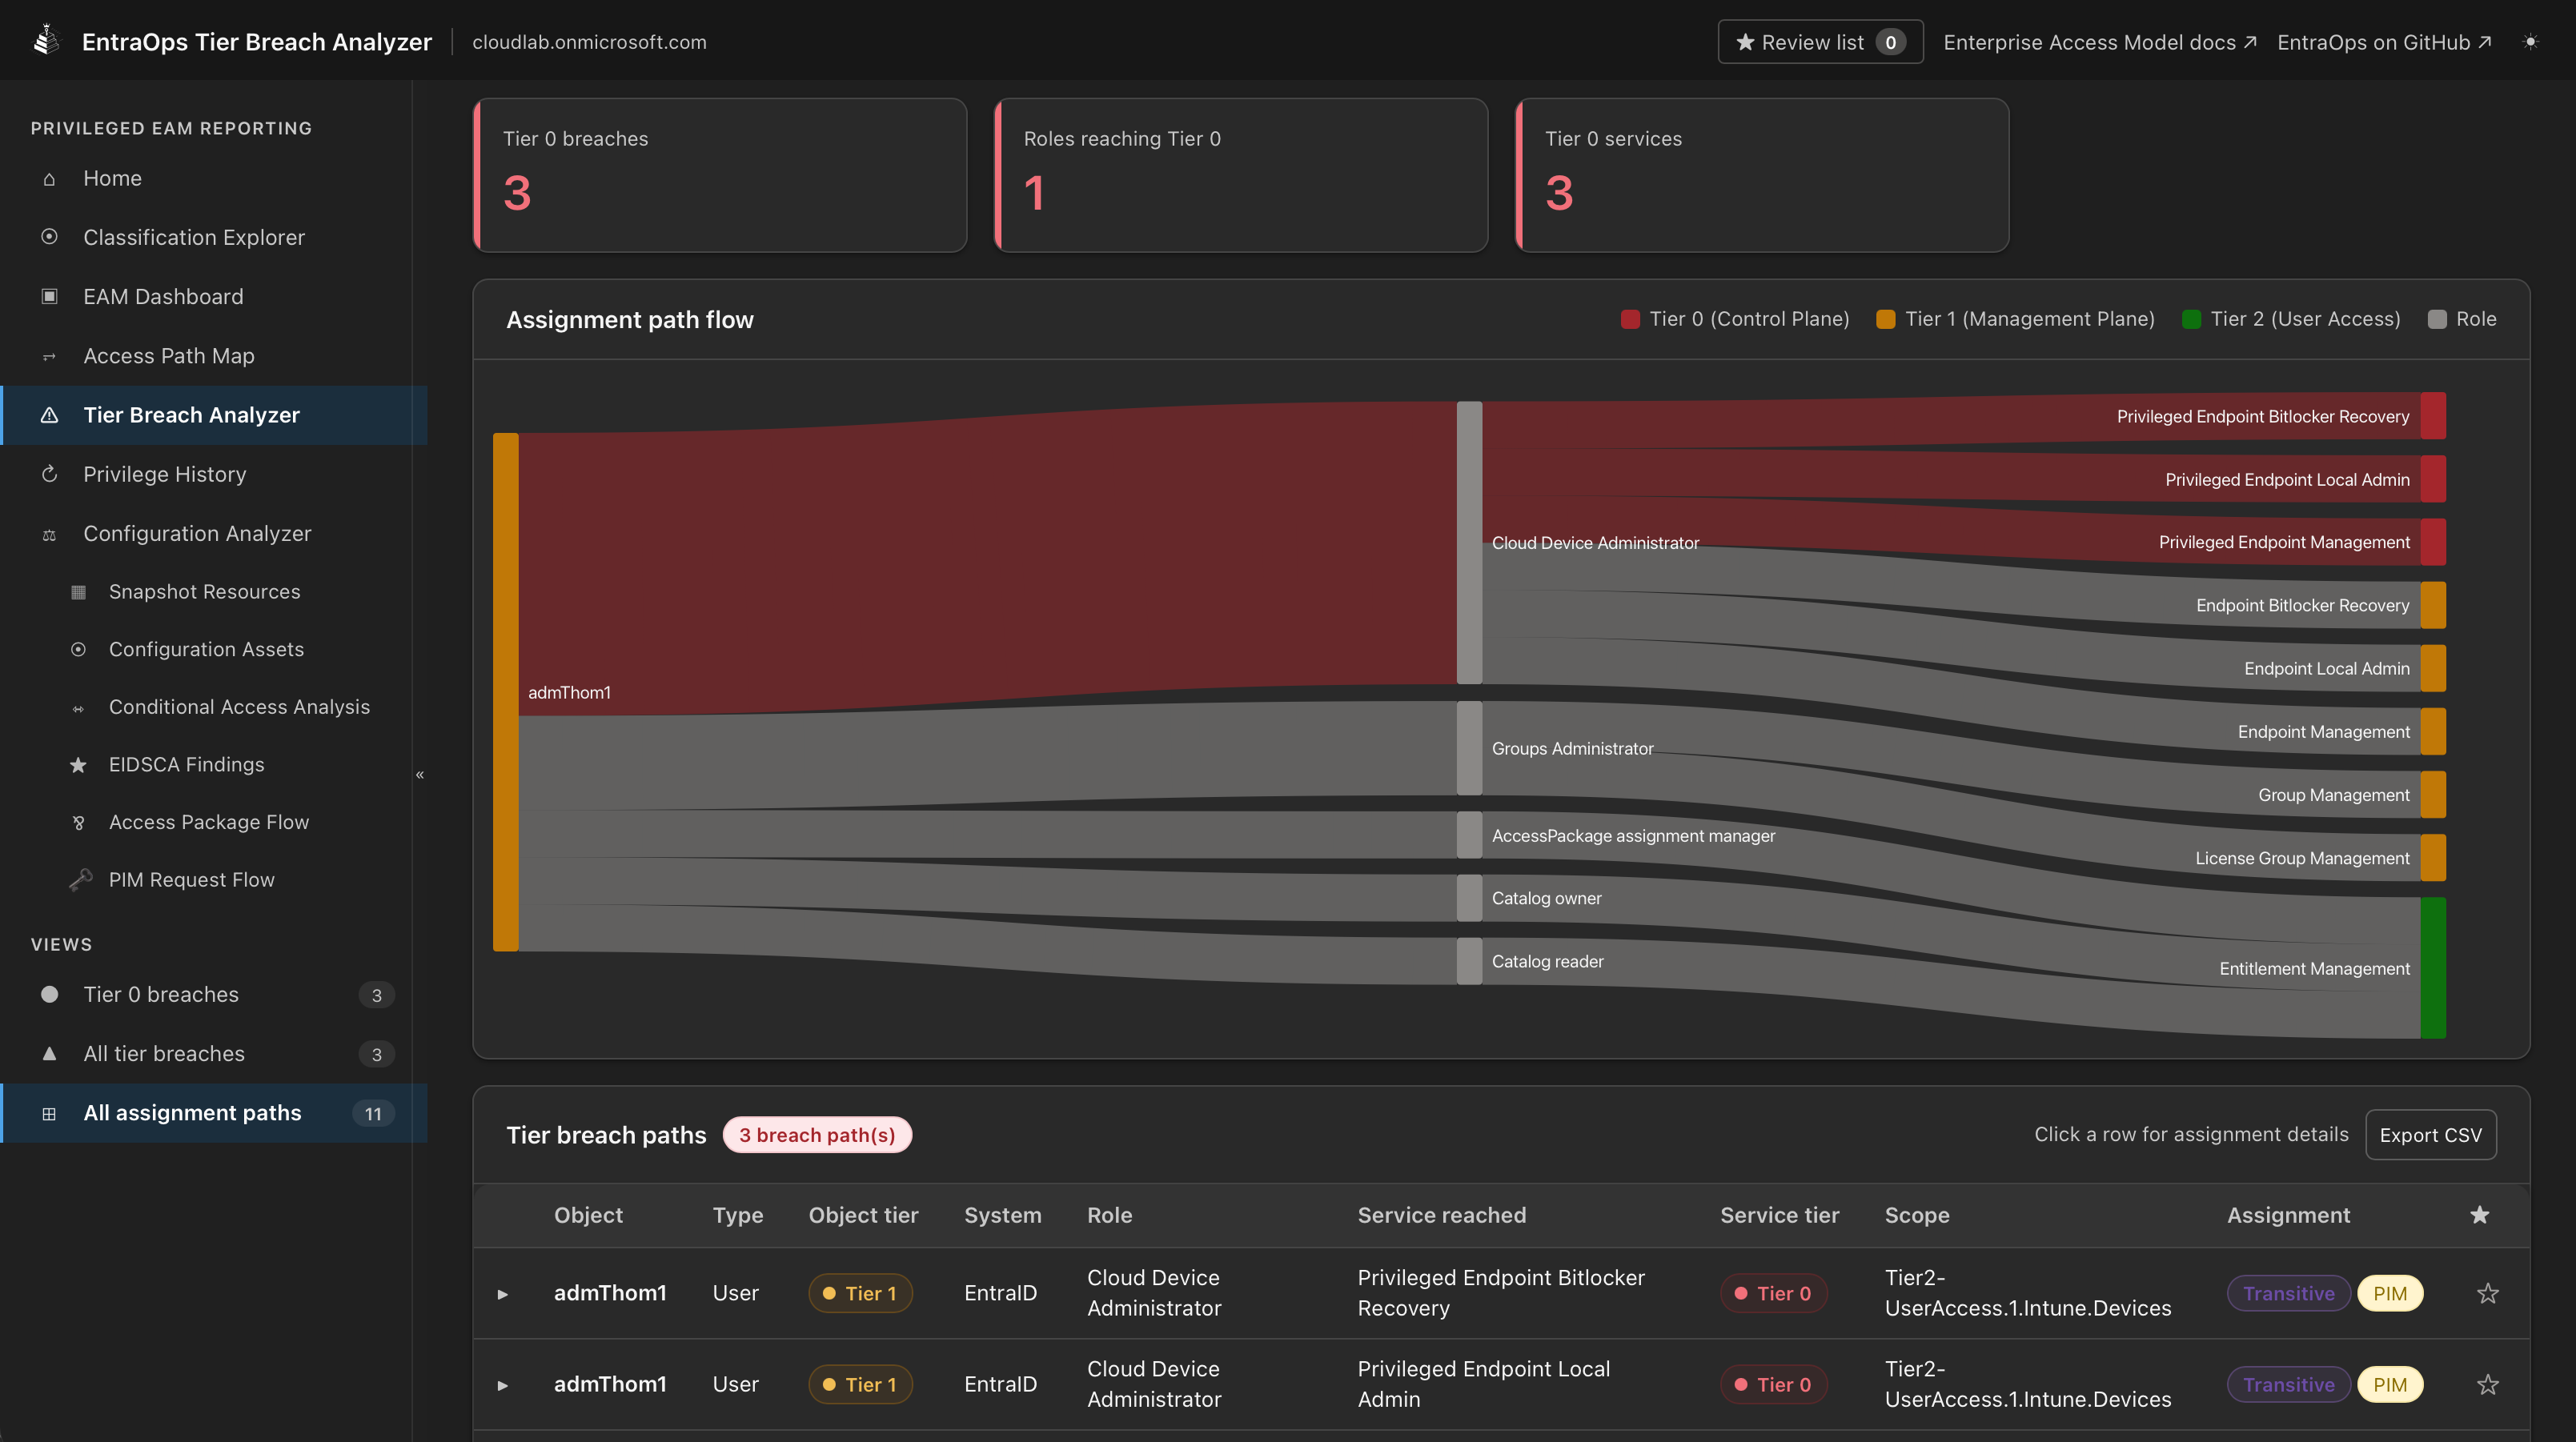Open Classification Explorer
2576x1442 pixels.
click(213, 237)
